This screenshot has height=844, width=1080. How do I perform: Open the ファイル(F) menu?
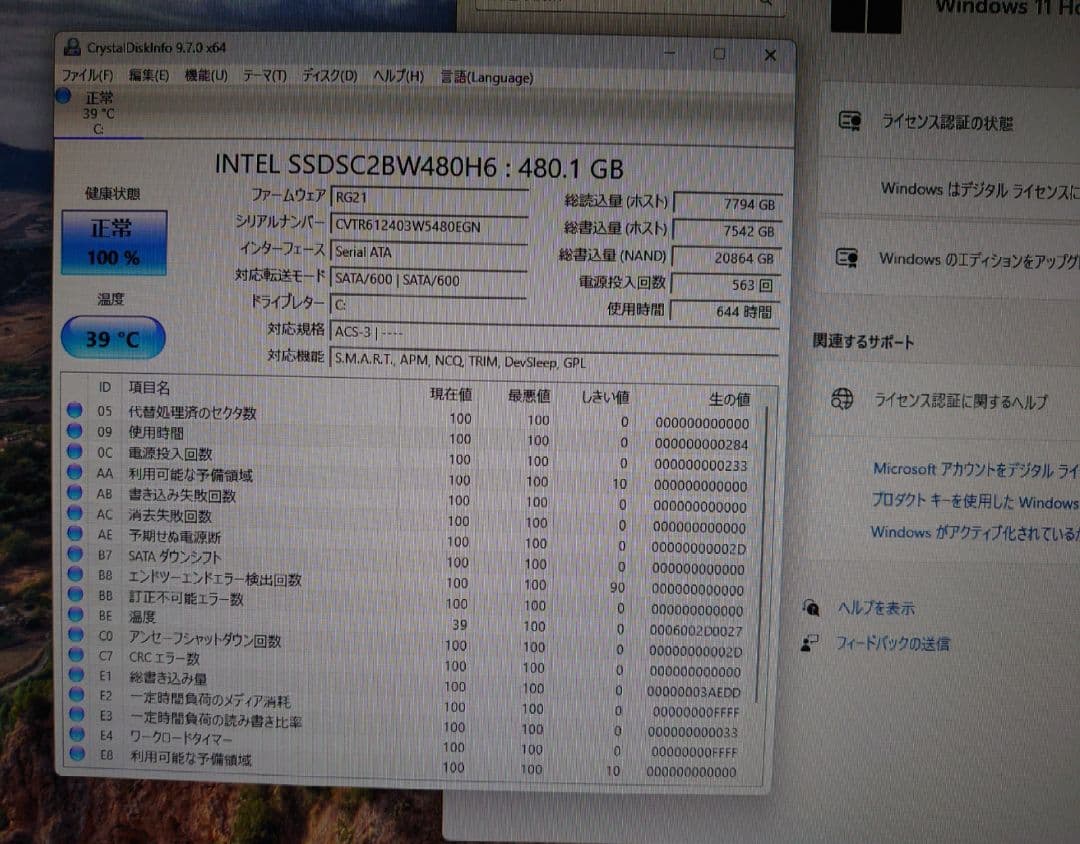[x=87, y=75]
